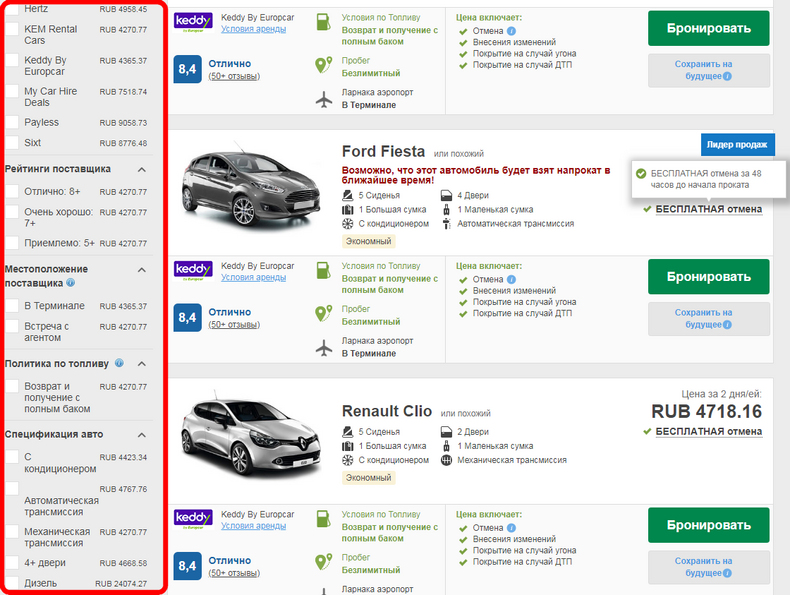Tick the 'Автоматическая трансмиссия' checkbox
790x595 pixels.
point(12,489)
